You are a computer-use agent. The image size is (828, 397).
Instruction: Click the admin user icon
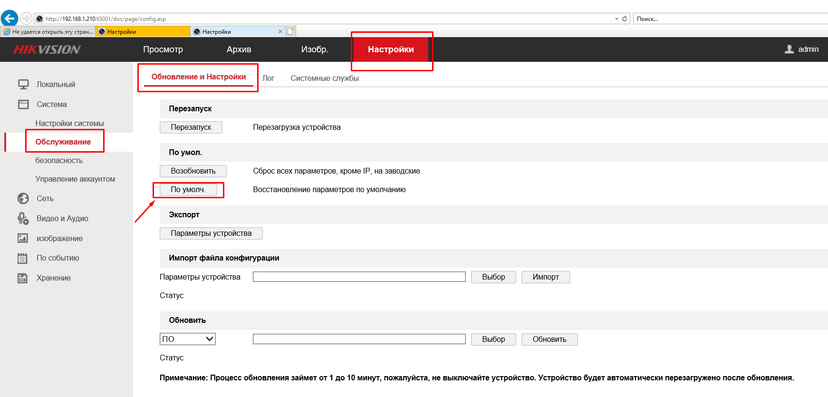click(x=789, y=49)
